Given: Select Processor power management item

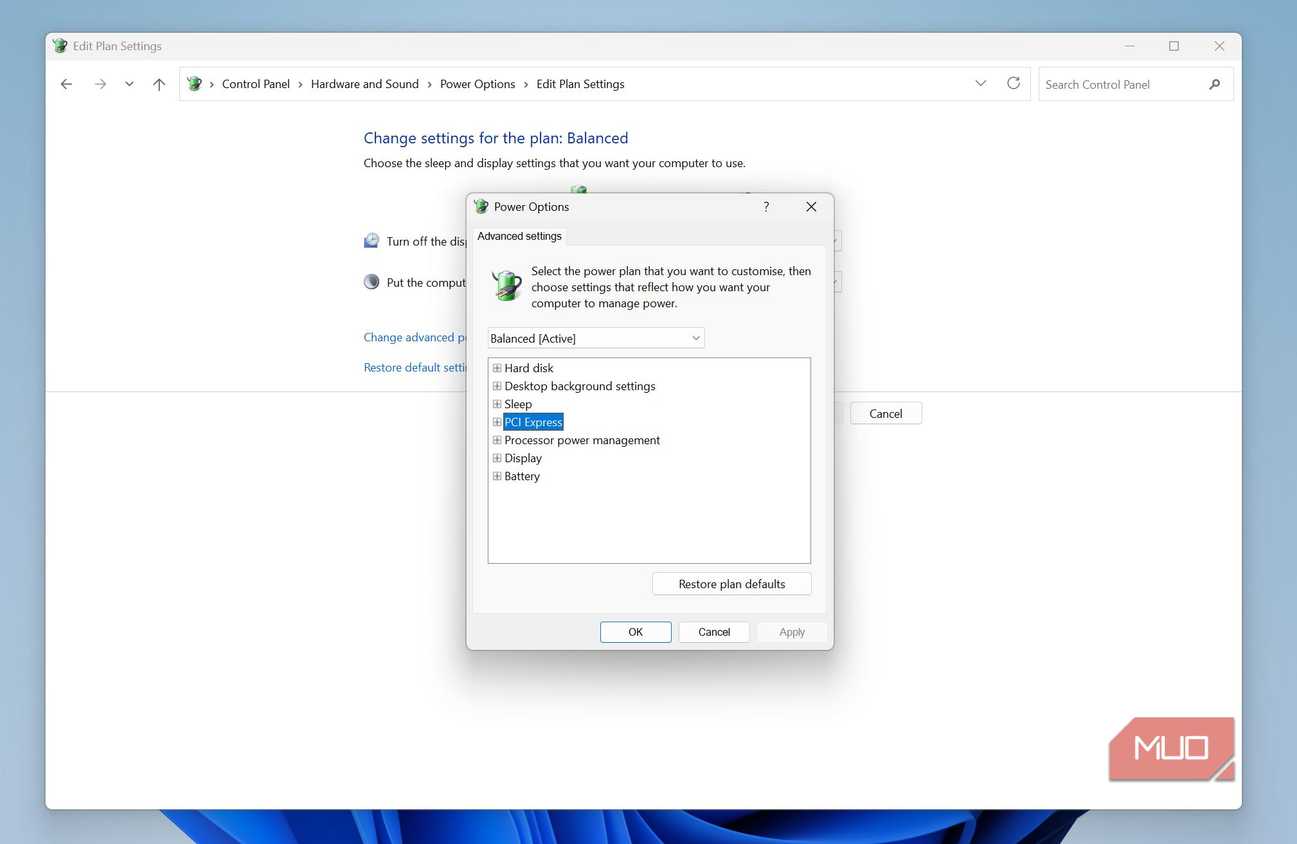Looking at the screenshot, I should [x=582, y=440].
